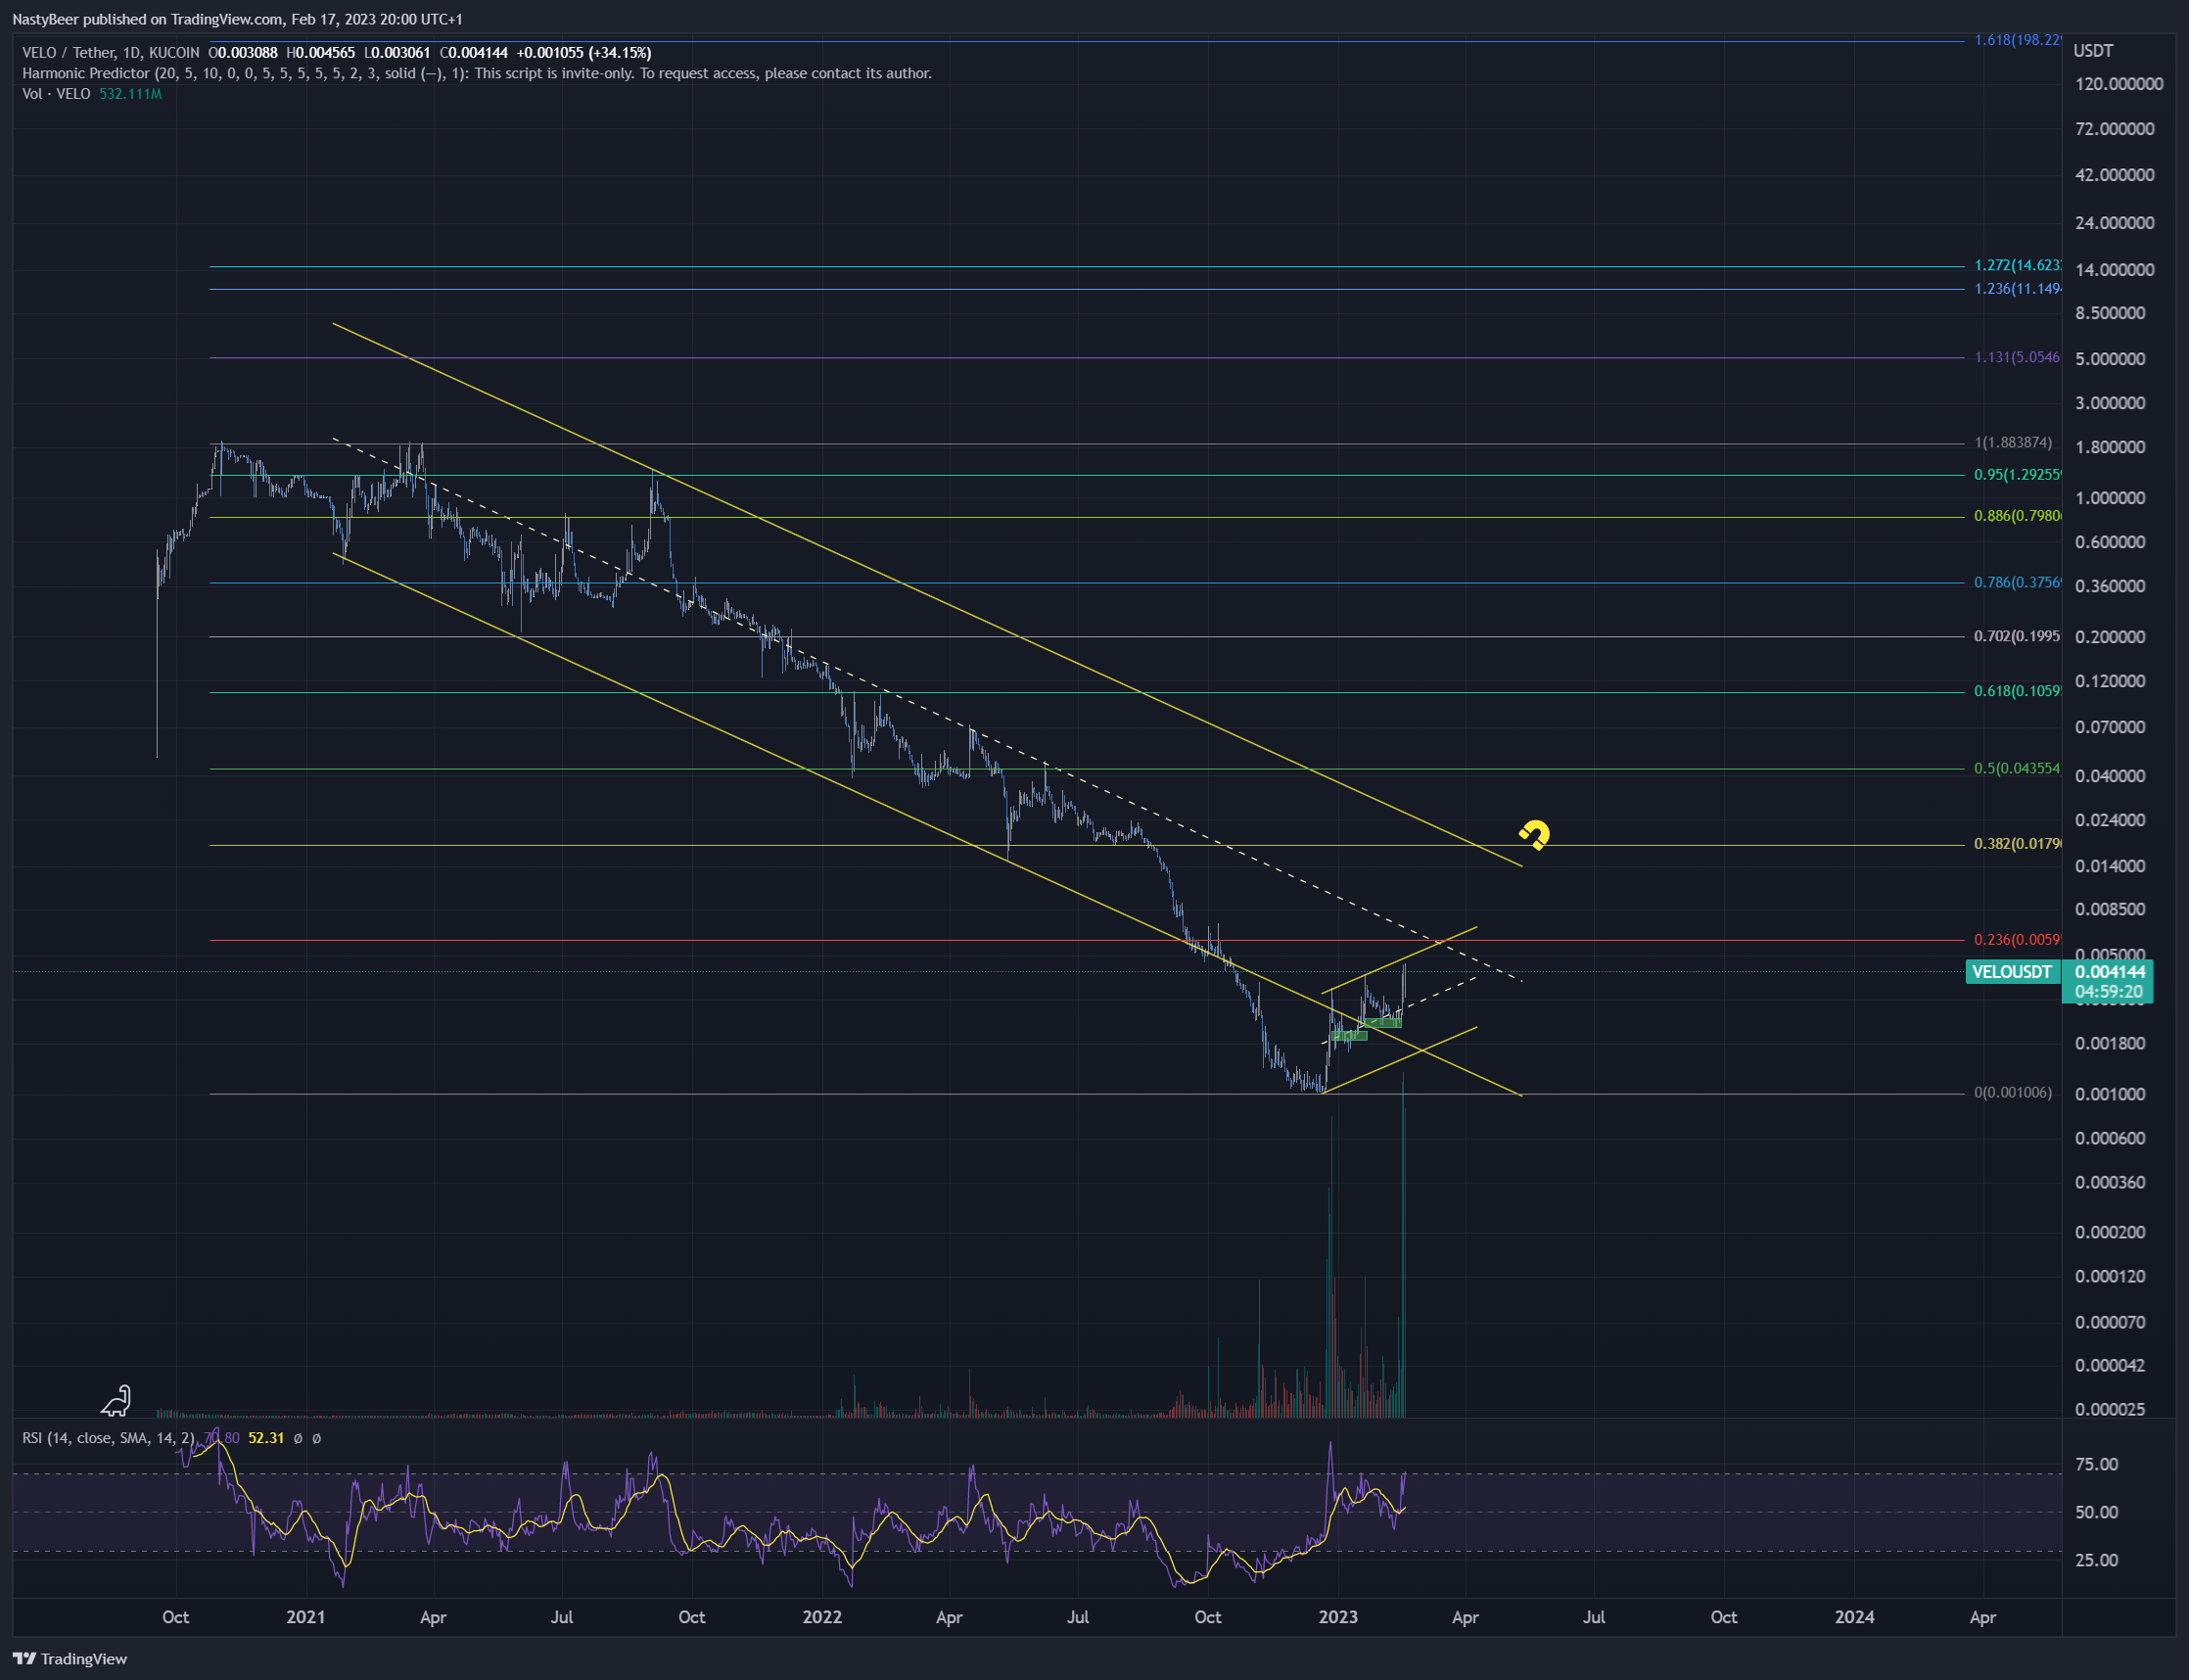2189x1680 pixels.
Task: Open the Harmonic Predictor indicator legend
Action: pos(477,73)
